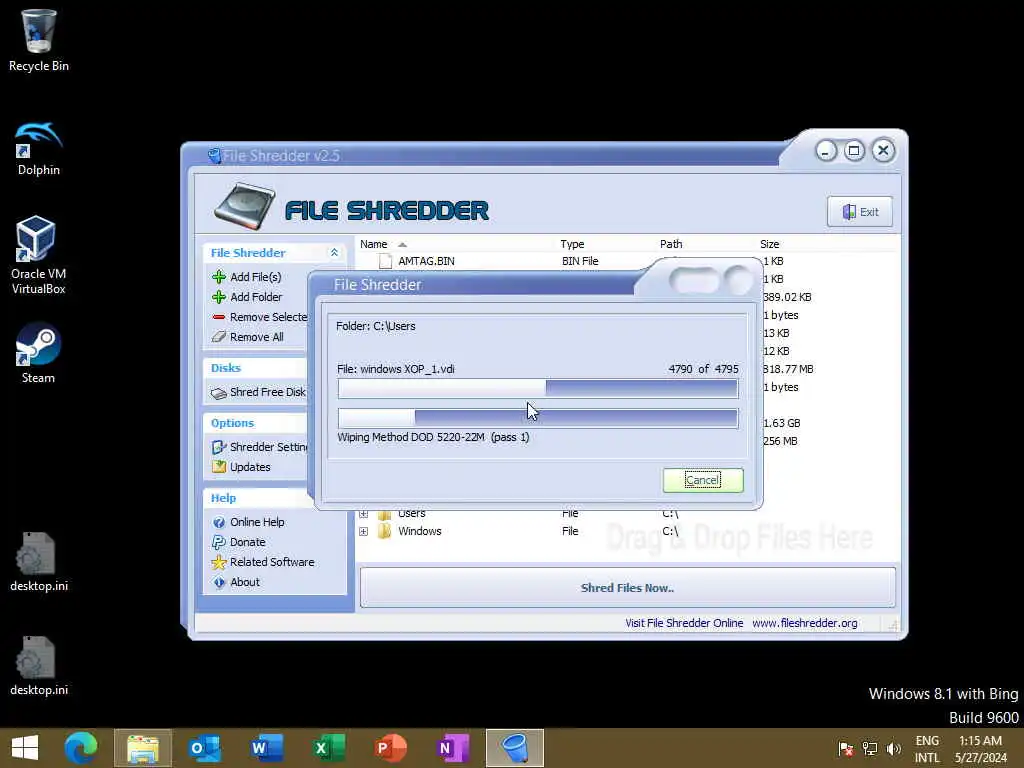Viewport: 1024px width, 768px height.
Task: Sort the list by Path column
Action: [671, 244]
